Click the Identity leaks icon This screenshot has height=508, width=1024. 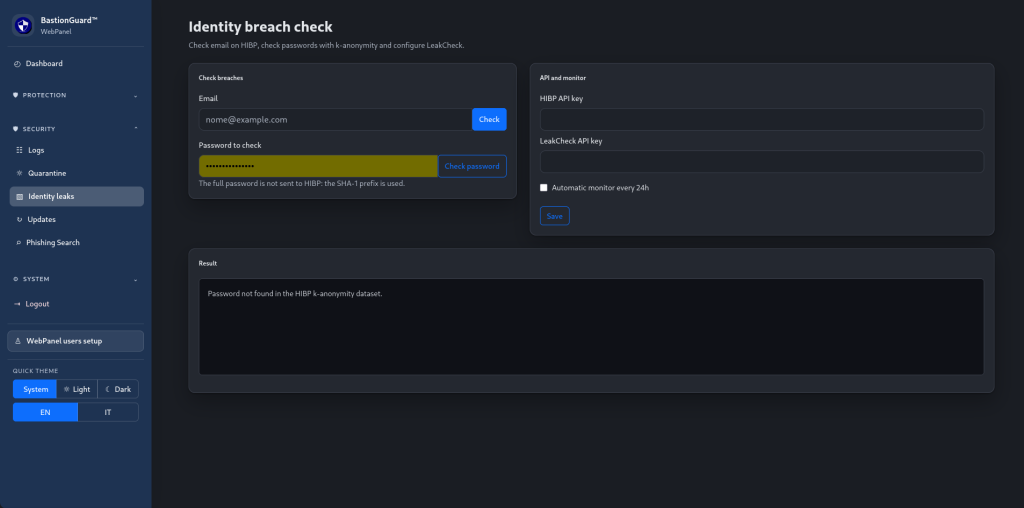[19, 197]
